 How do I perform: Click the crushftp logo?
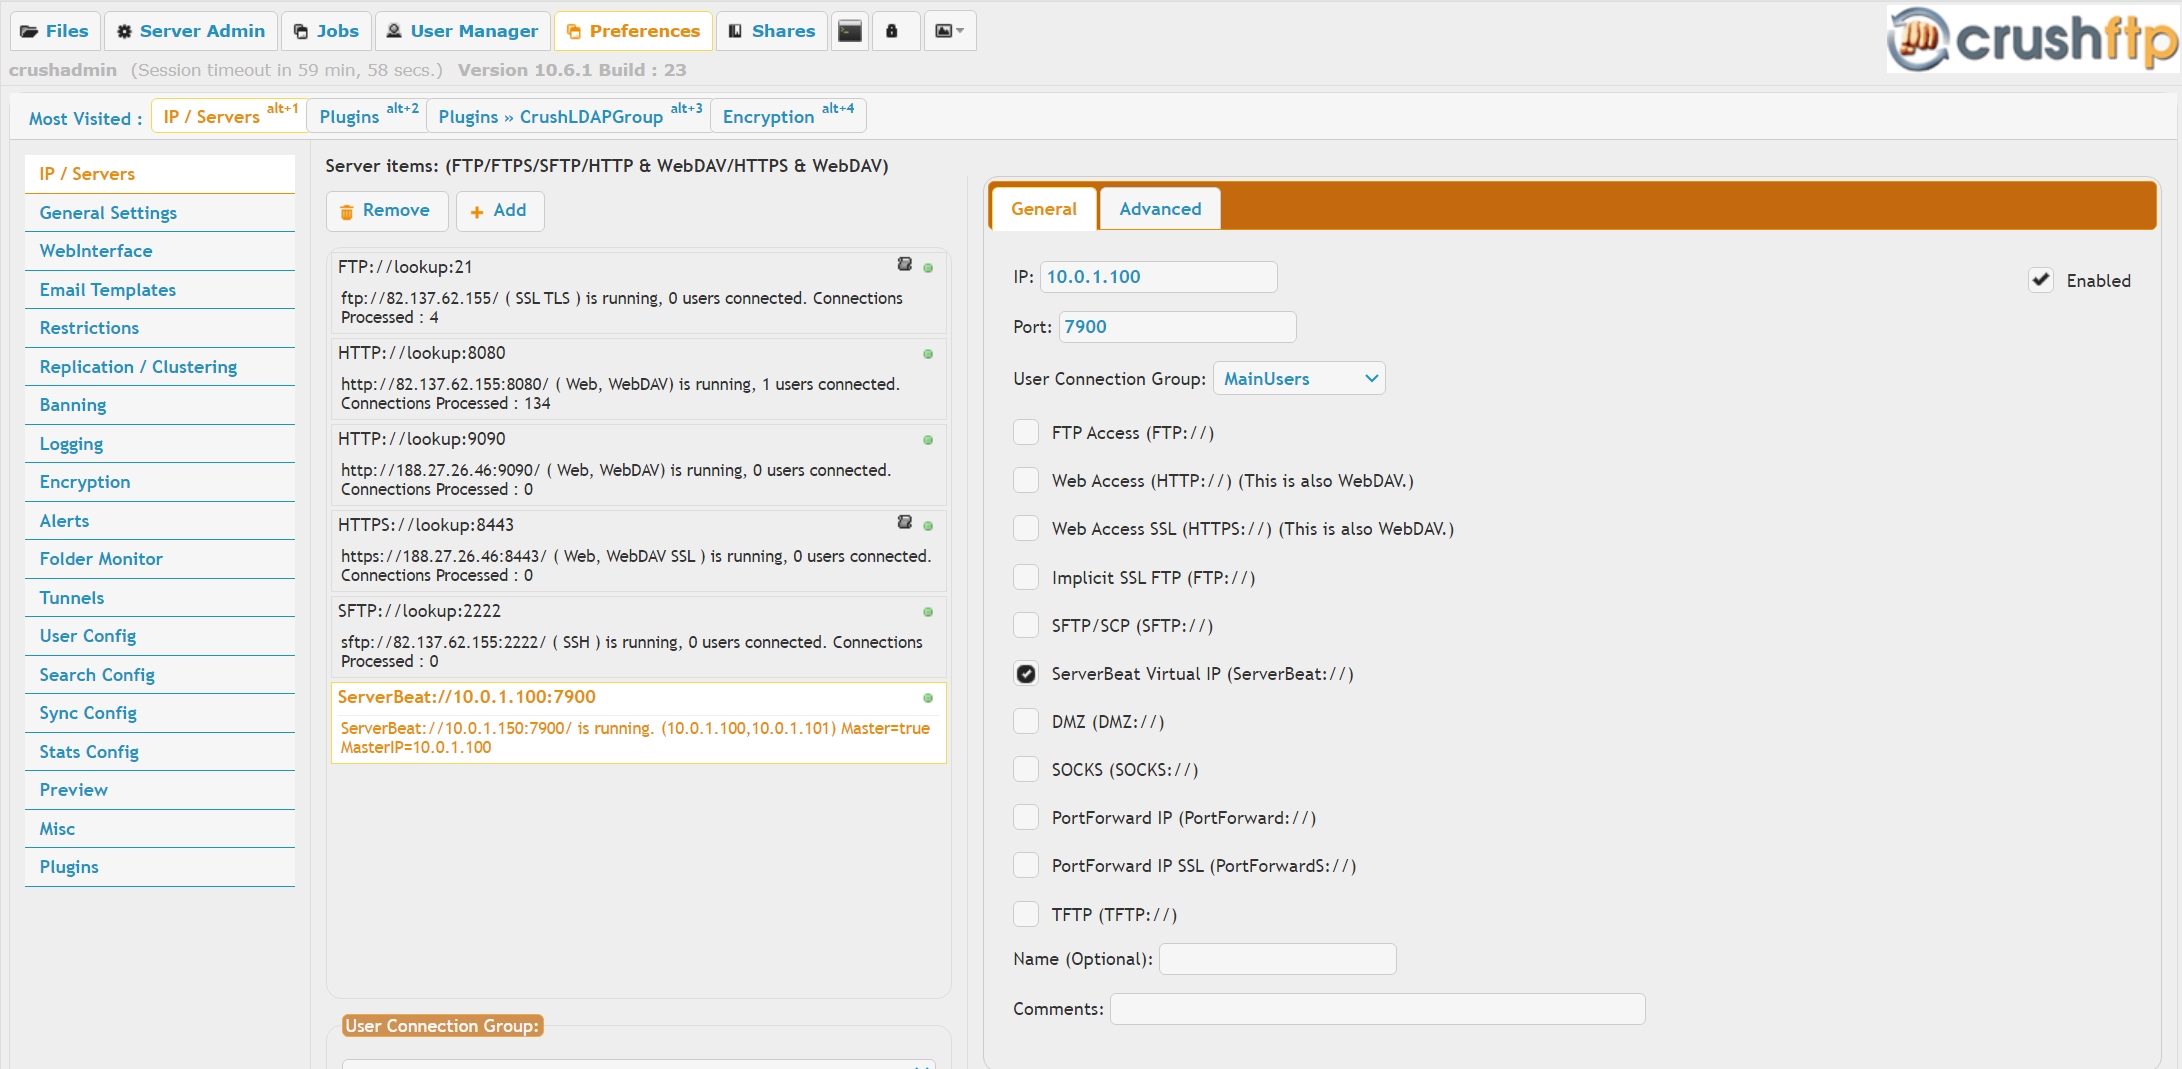click(2032, 39)
